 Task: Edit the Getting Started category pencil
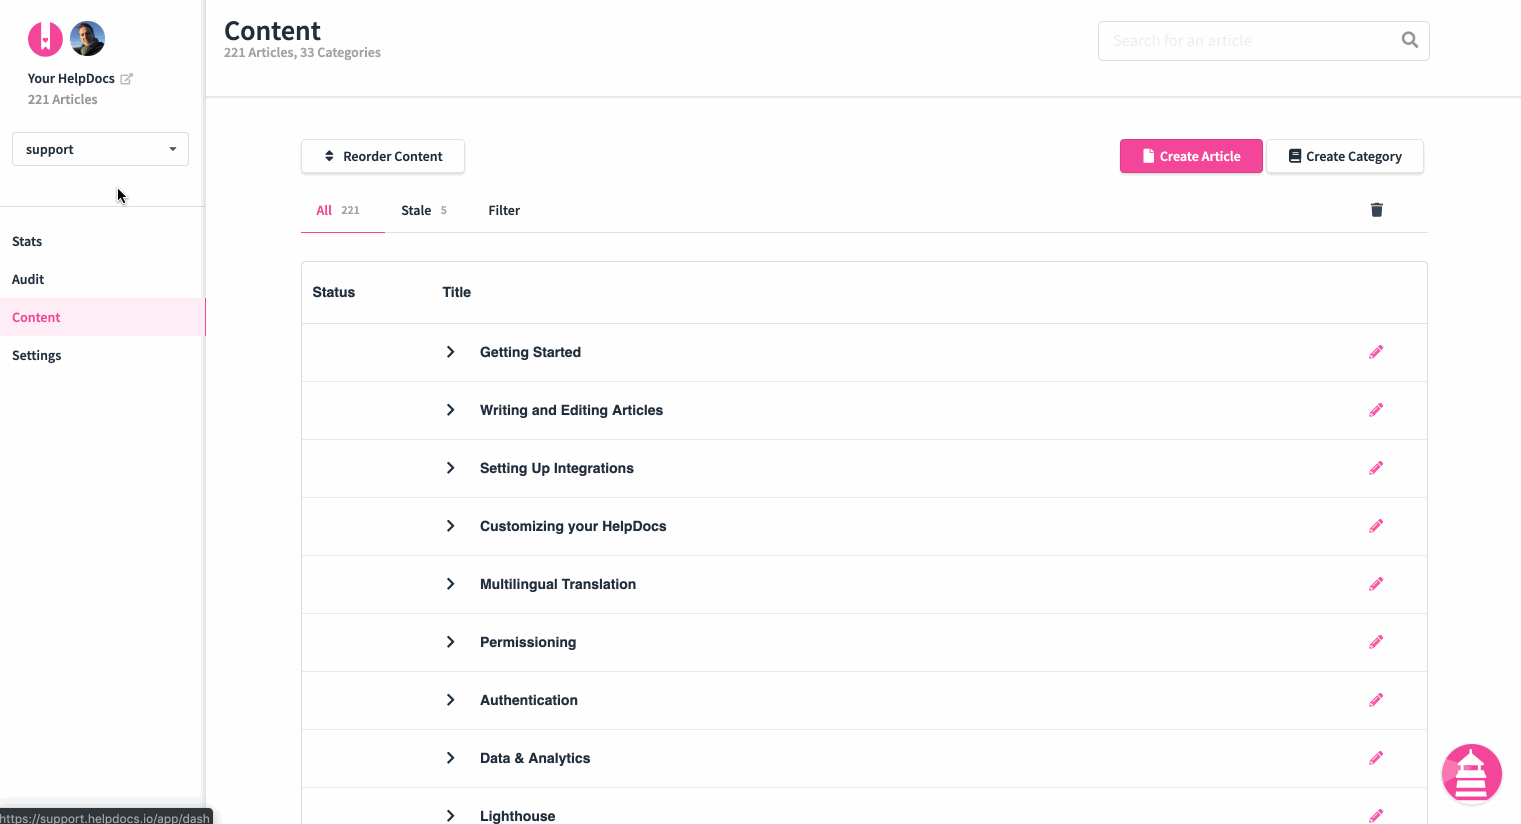click(1376, 352)
